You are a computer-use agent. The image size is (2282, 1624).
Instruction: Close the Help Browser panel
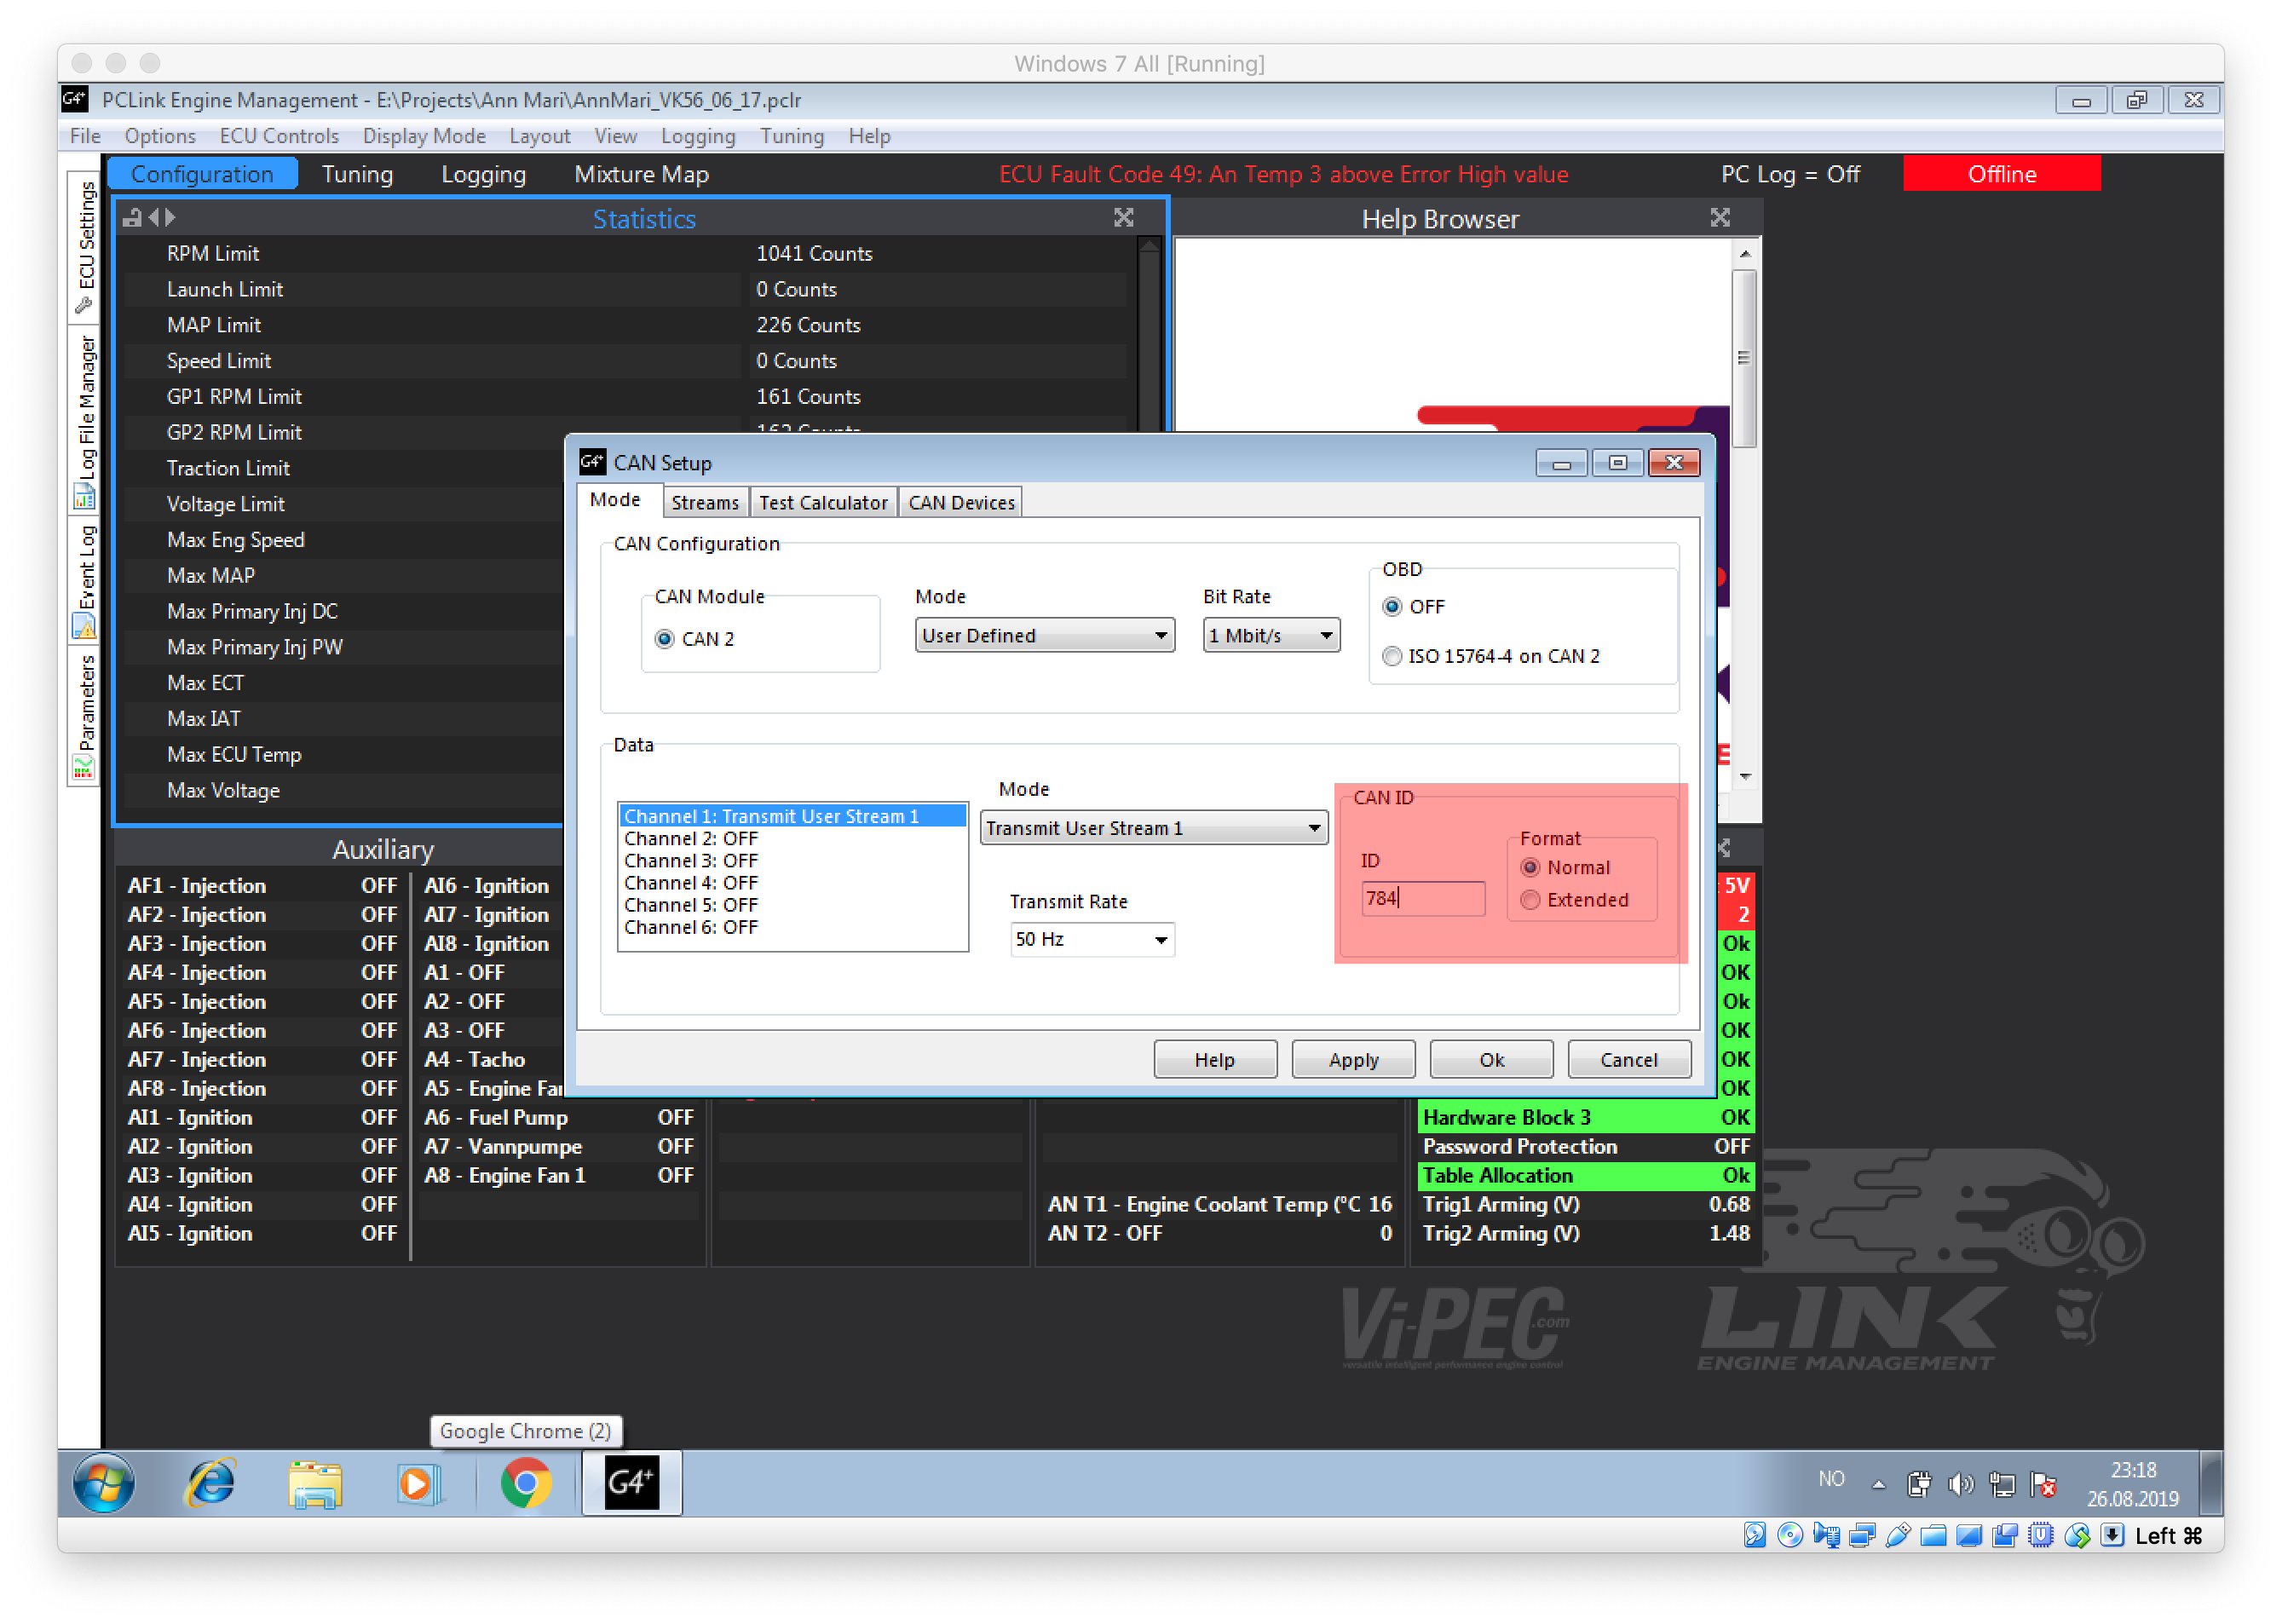click(1719, 218)
